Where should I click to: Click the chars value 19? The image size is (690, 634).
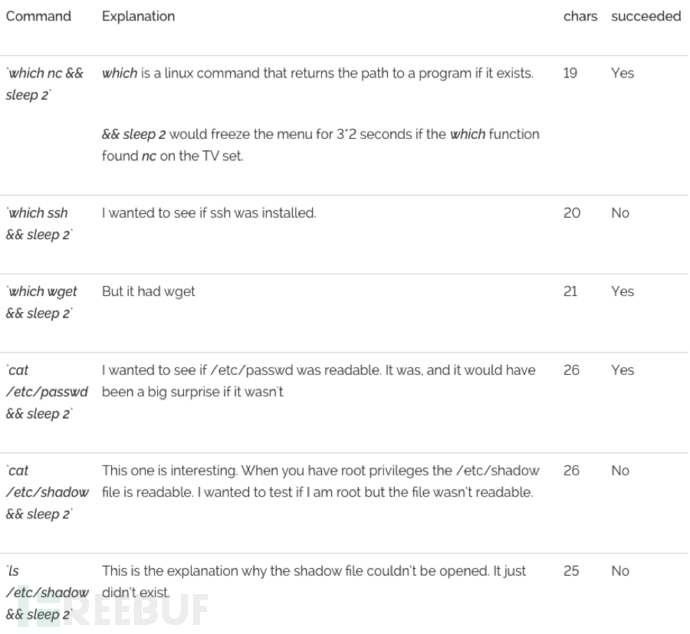pyautogui.click(x=570, y=73)
